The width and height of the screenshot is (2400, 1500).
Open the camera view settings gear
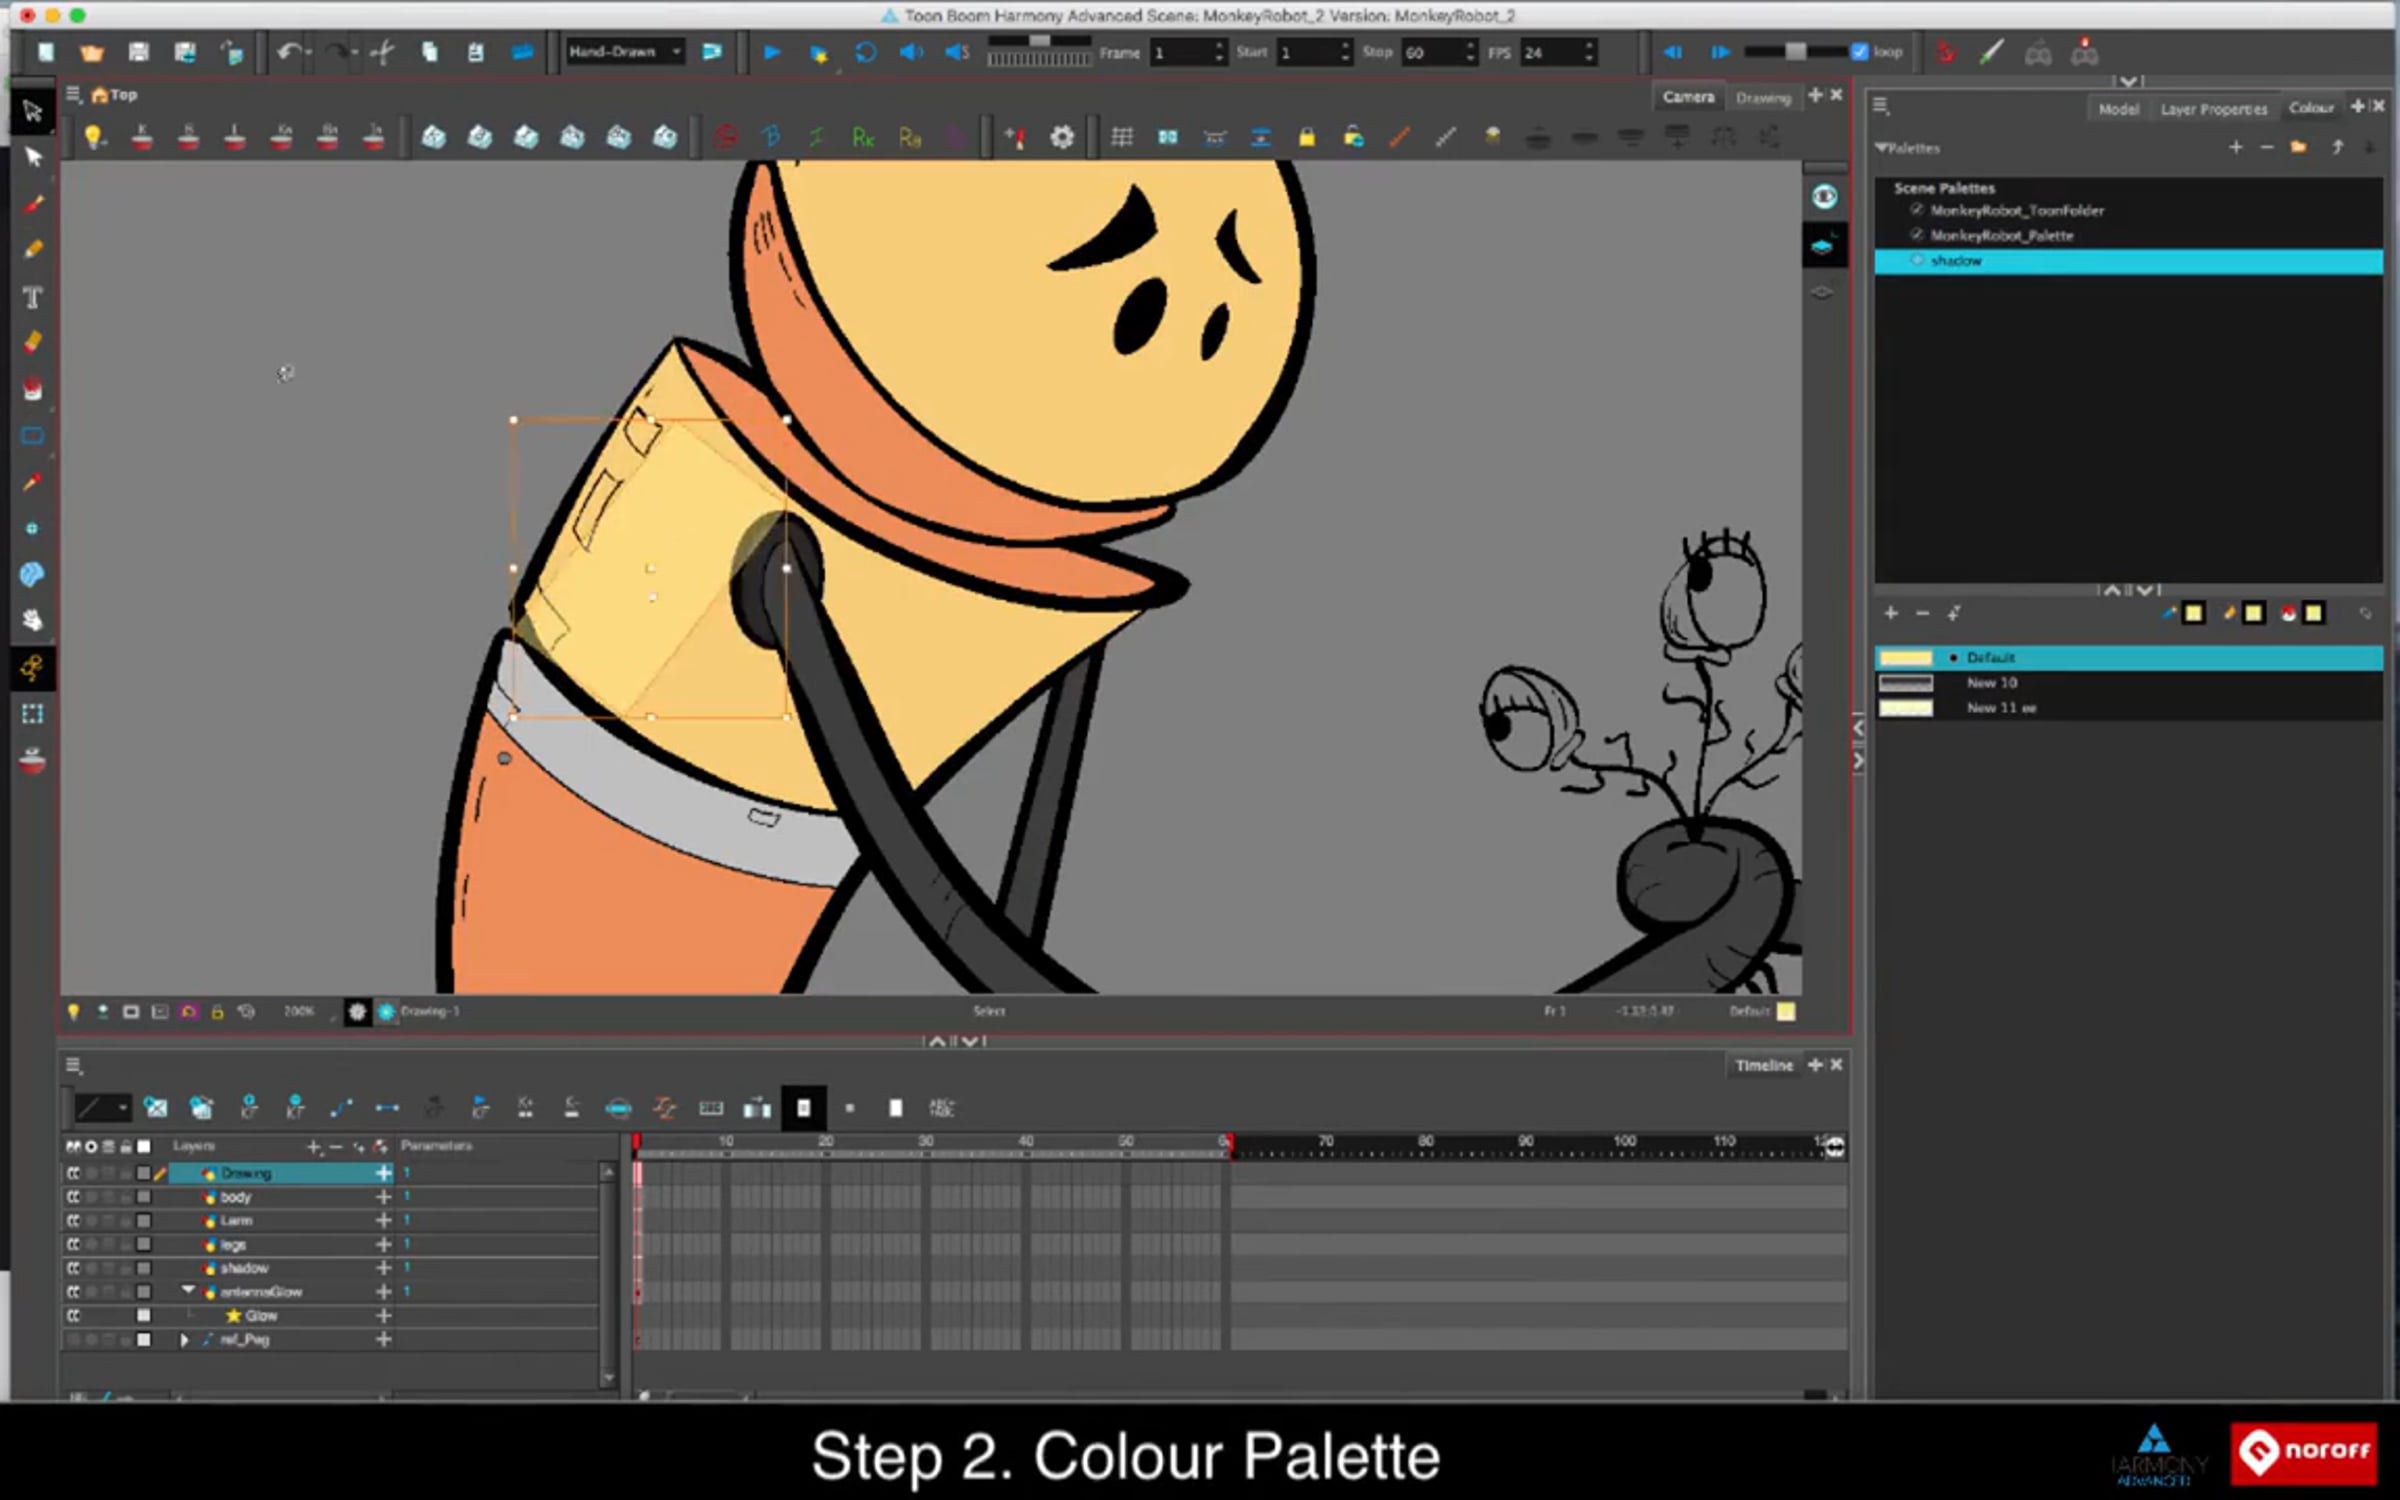click(1062, 137)
